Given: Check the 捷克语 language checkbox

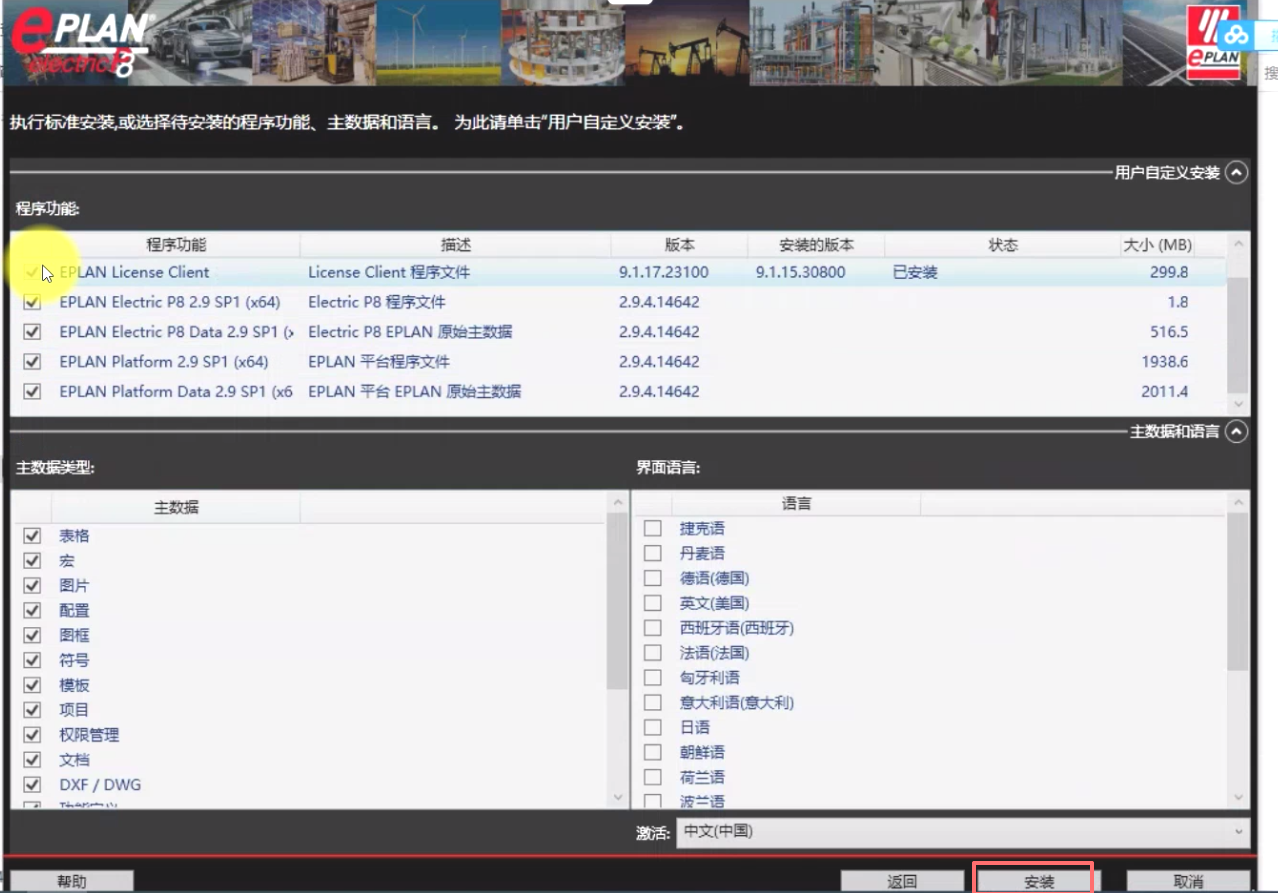Looking at the screenshot, I should click(x=653, y=528).
